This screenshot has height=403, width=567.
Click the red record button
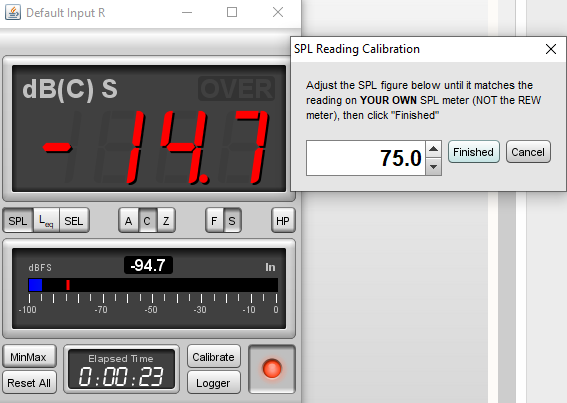[x=272, y=369]
